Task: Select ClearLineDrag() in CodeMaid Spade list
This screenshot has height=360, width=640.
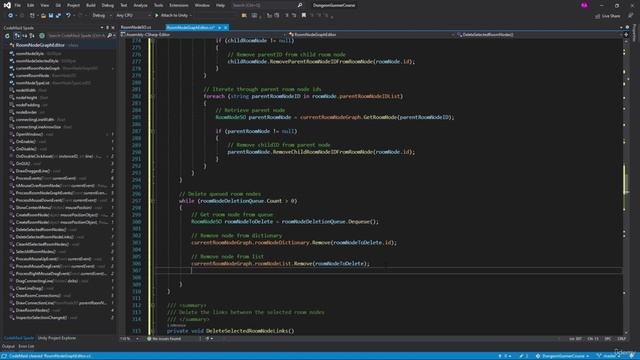Action: click(x=29, y=288)
